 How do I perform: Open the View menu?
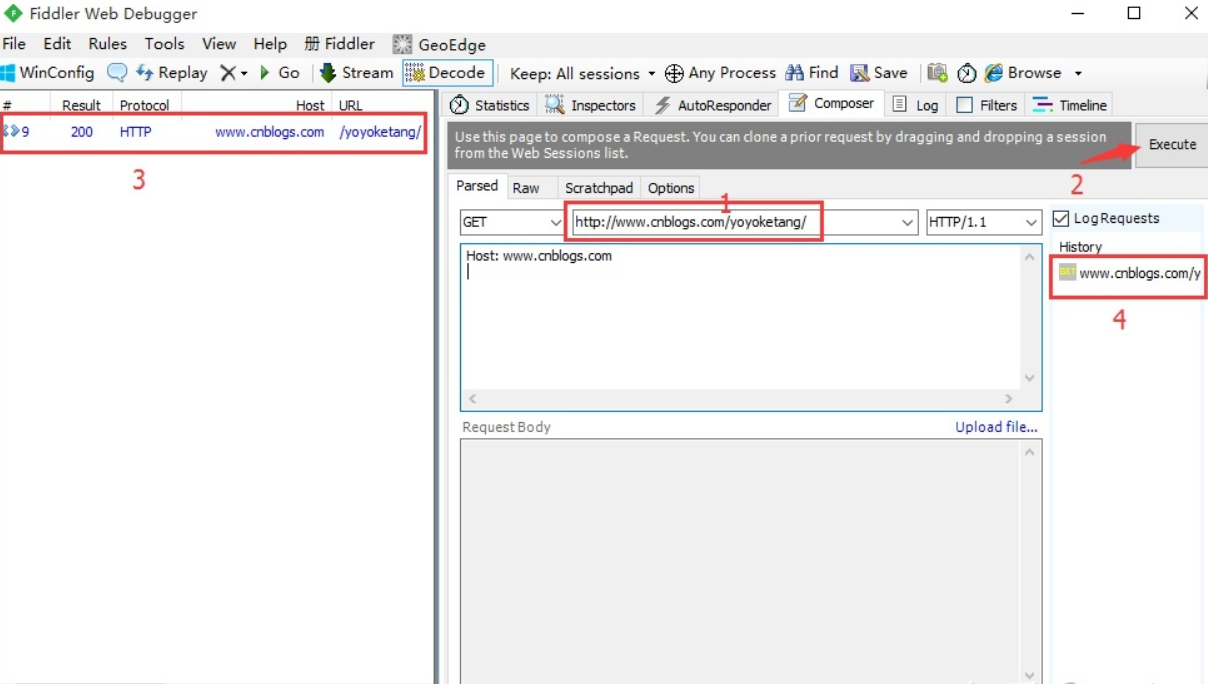[x=219, y=44]
